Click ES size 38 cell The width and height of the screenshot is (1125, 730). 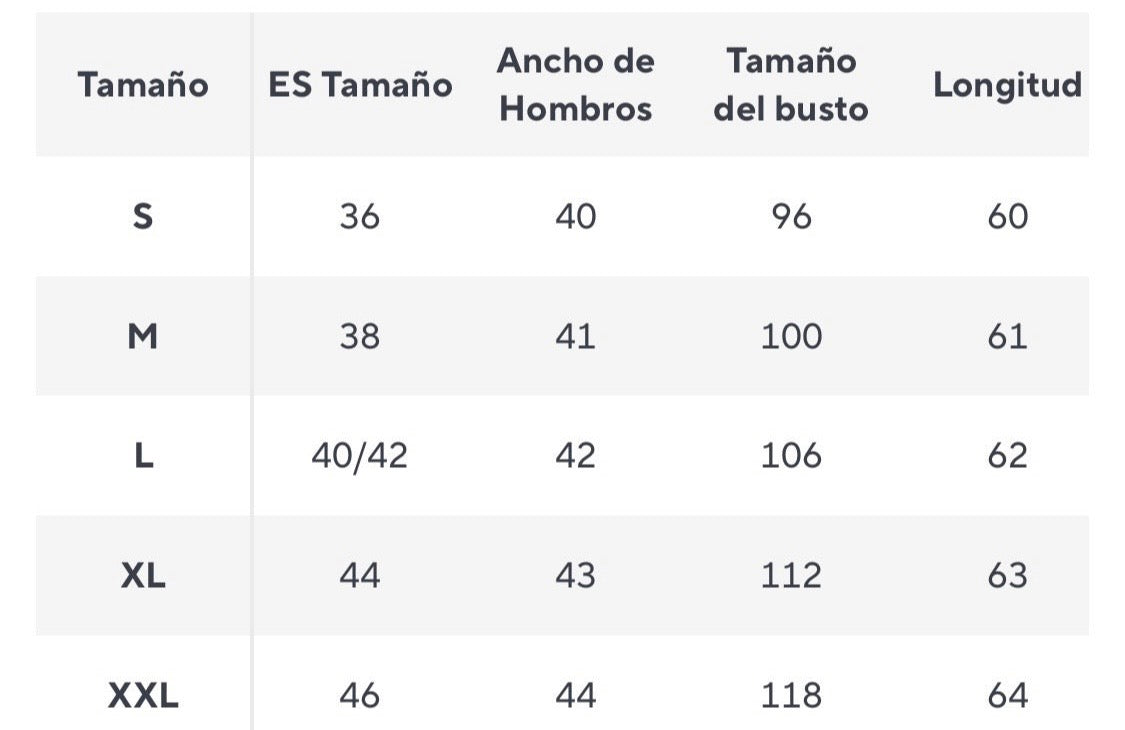(x=360, y=336)
